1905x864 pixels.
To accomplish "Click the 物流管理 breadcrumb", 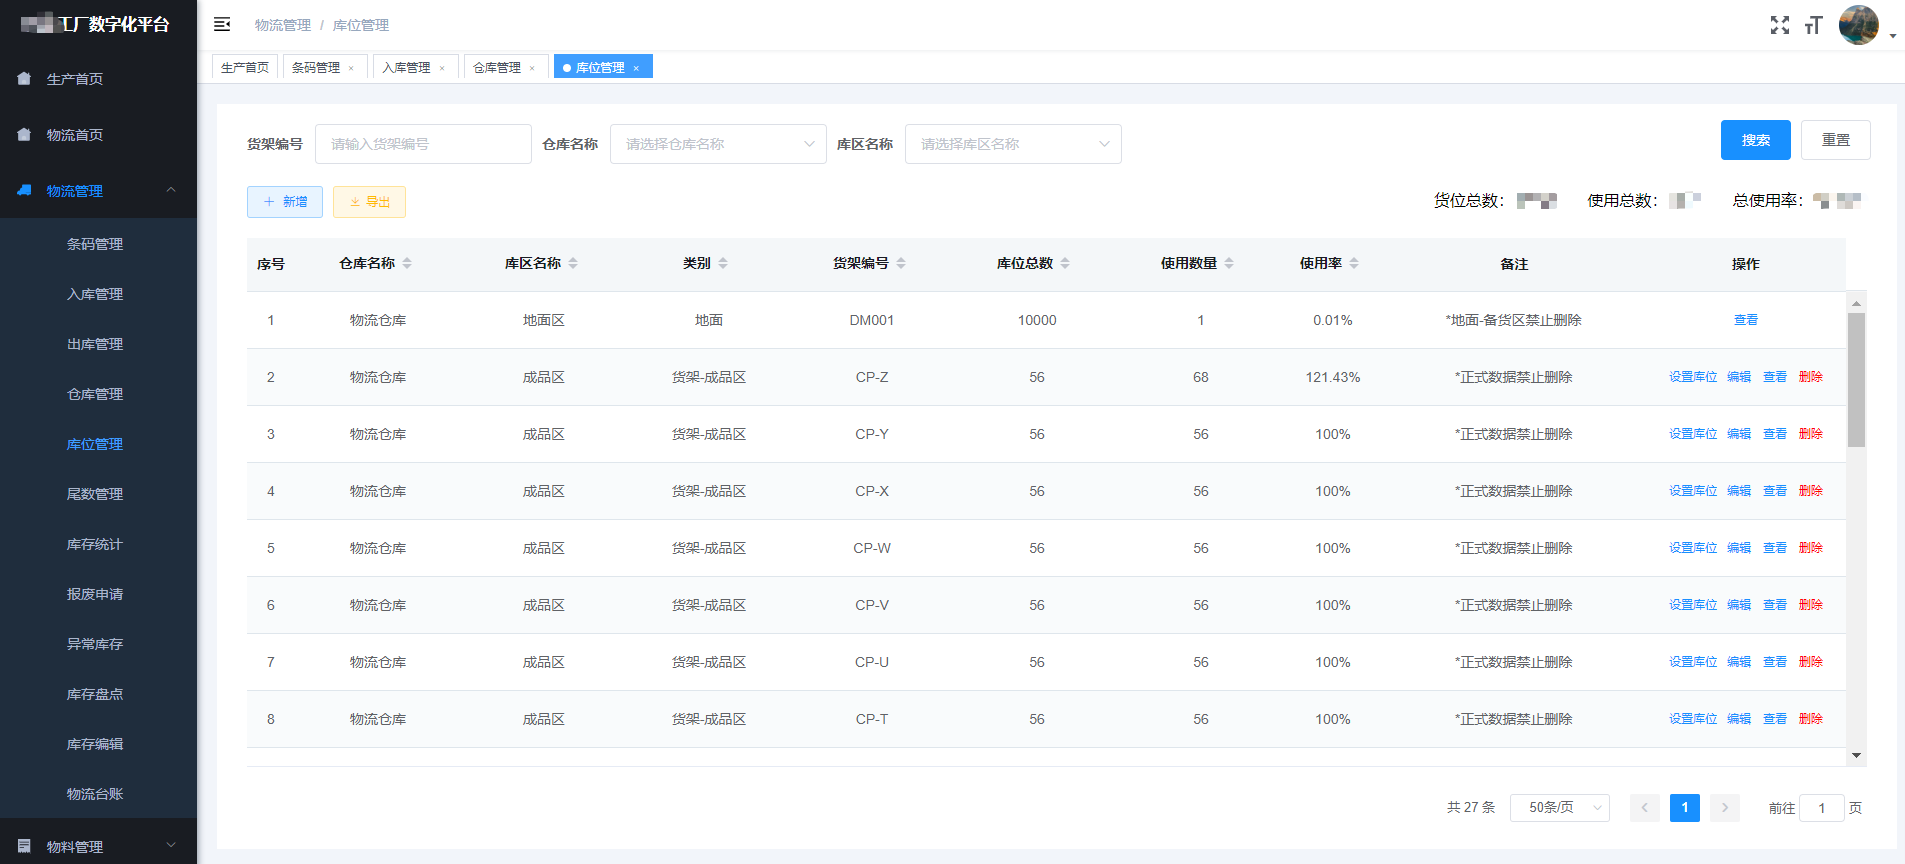I will tap(283, 25).
